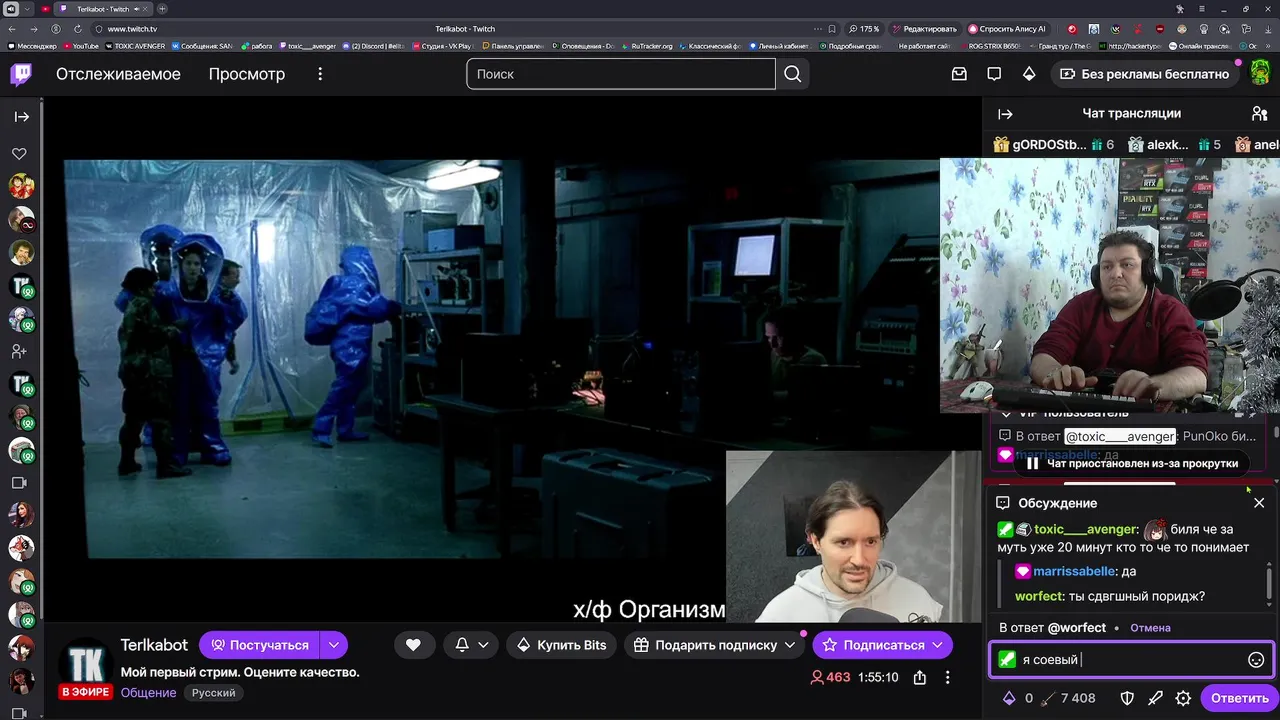Click worfect username in thread

[x=1040, y=596]
